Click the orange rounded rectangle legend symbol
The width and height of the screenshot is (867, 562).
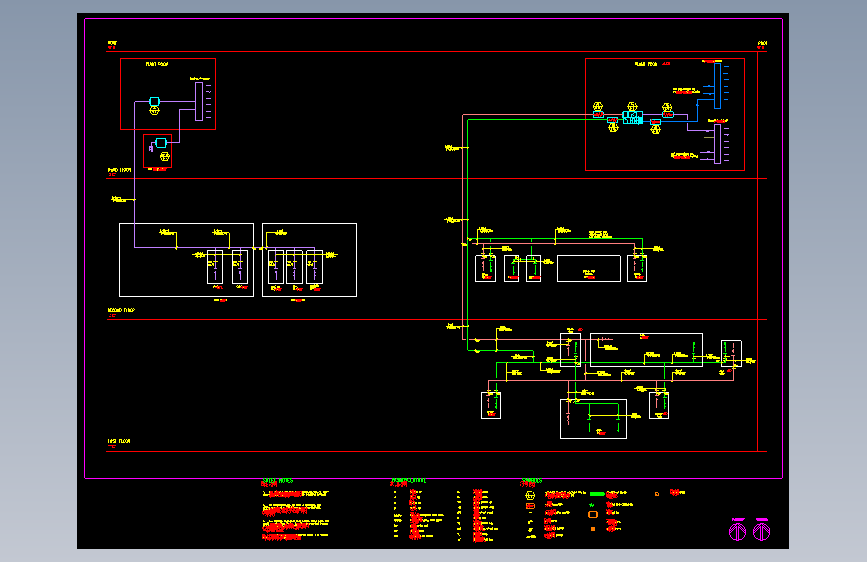click(x=593, y=514)
